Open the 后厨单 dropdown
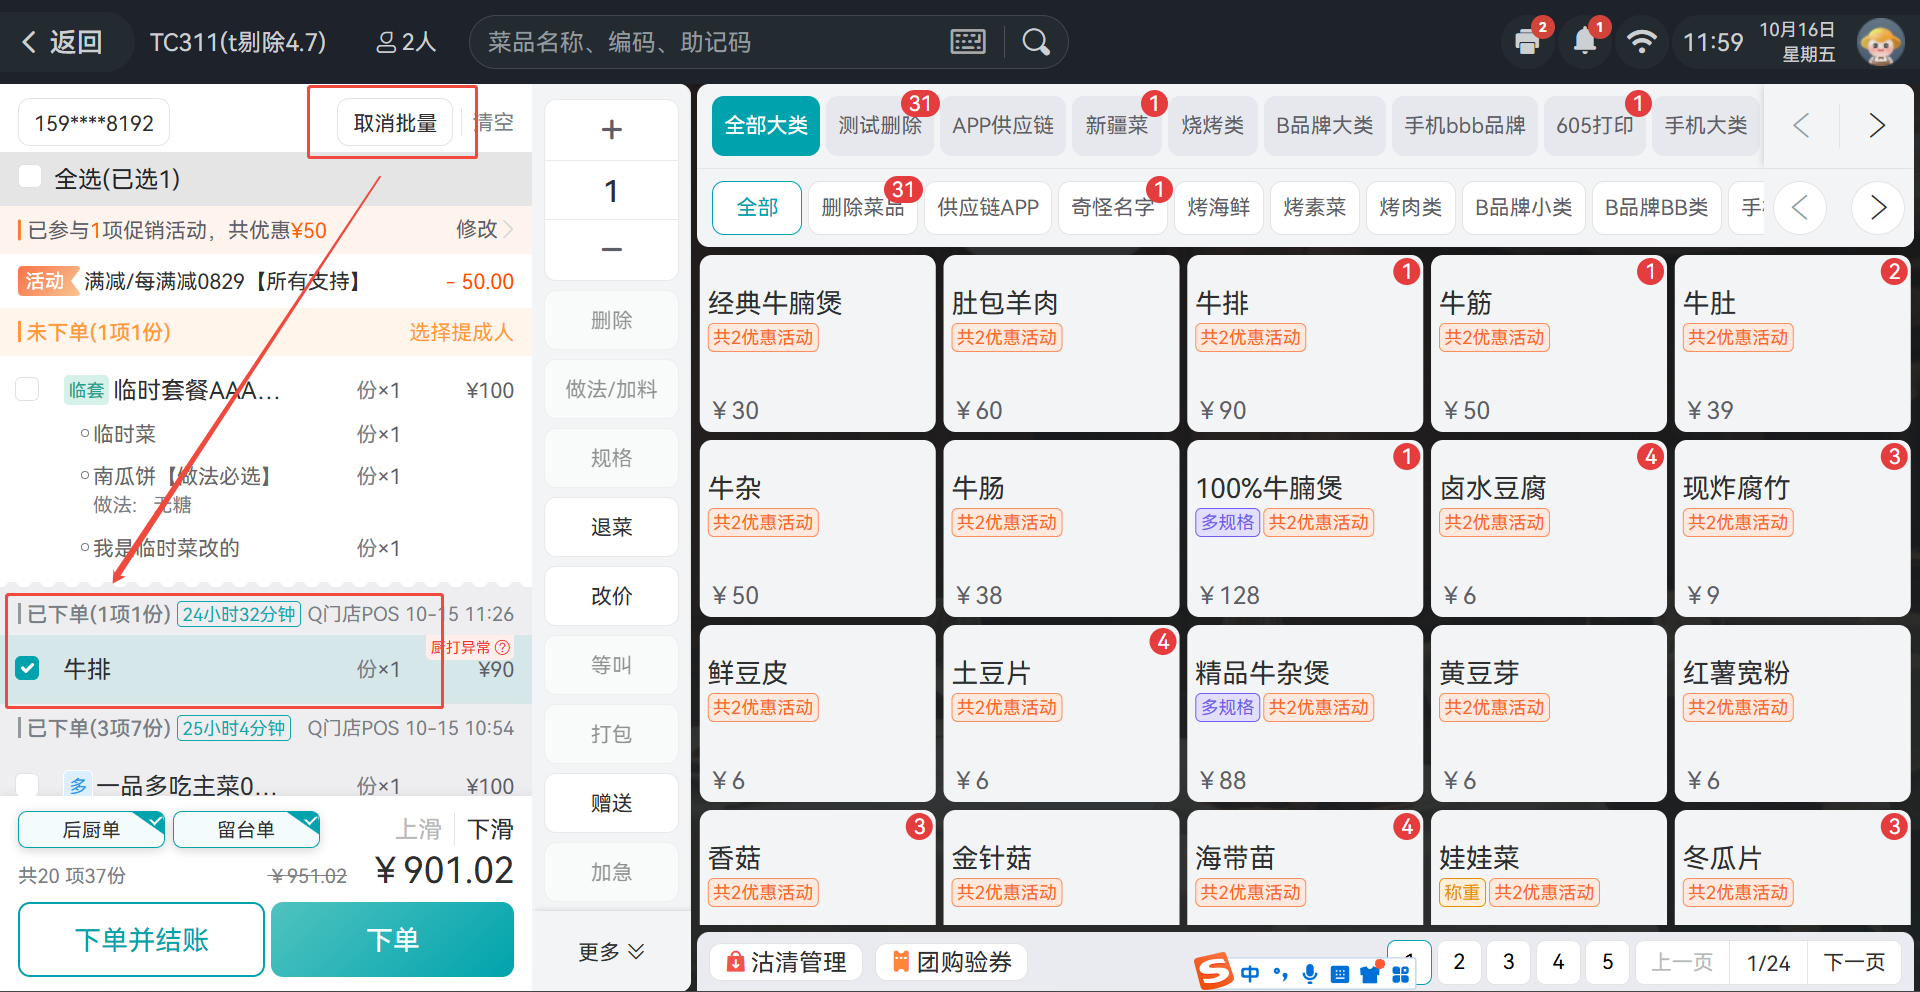The width and height of the screenshot is (1920, 992). click(91, 829)
